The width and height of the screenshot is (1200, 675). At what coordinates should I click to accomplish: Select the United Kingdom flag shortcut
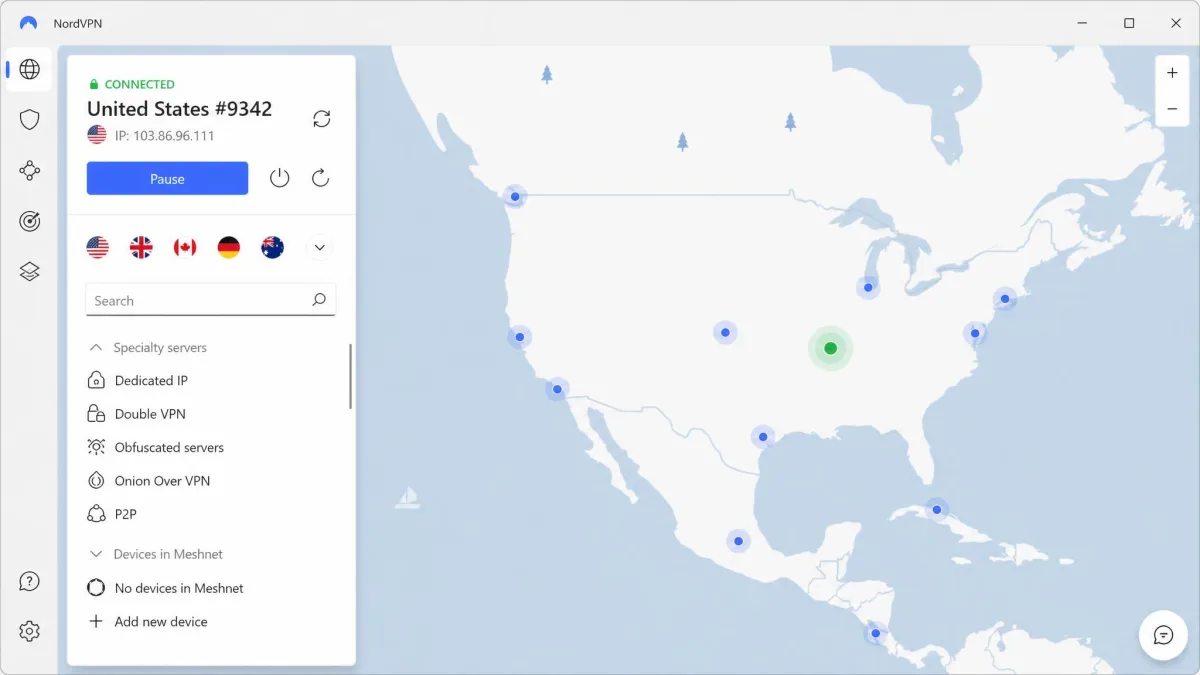click(141, 247)
